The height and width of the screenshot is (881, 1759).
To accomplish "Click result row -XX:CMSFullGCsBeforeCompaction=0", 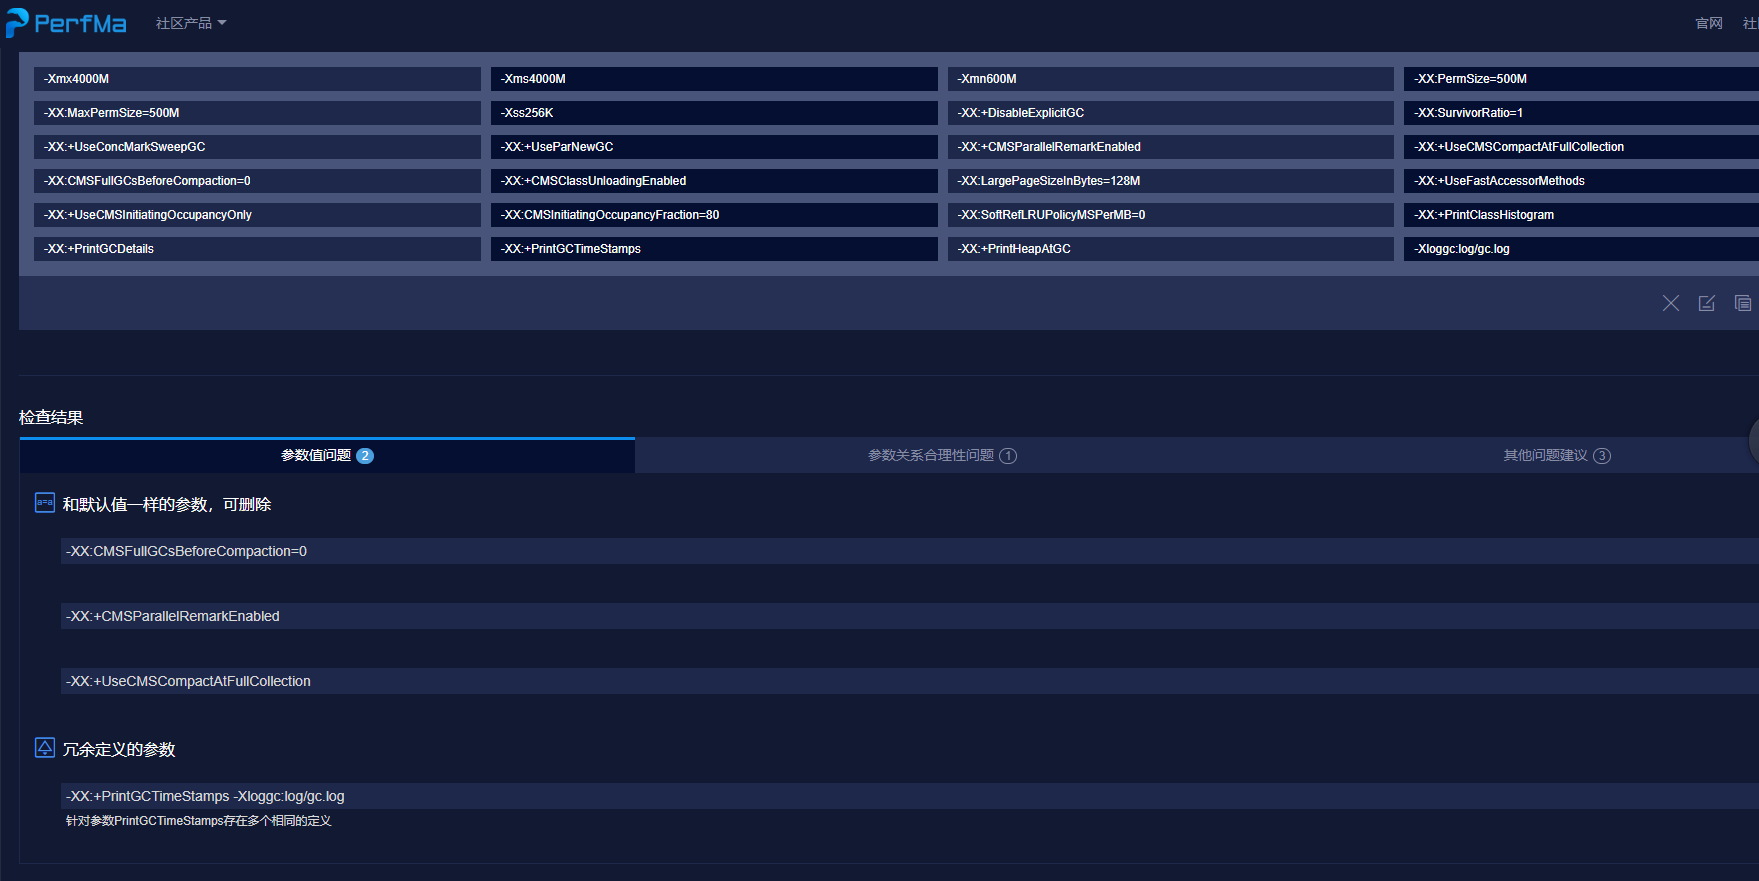I will [x=910, y=551].
